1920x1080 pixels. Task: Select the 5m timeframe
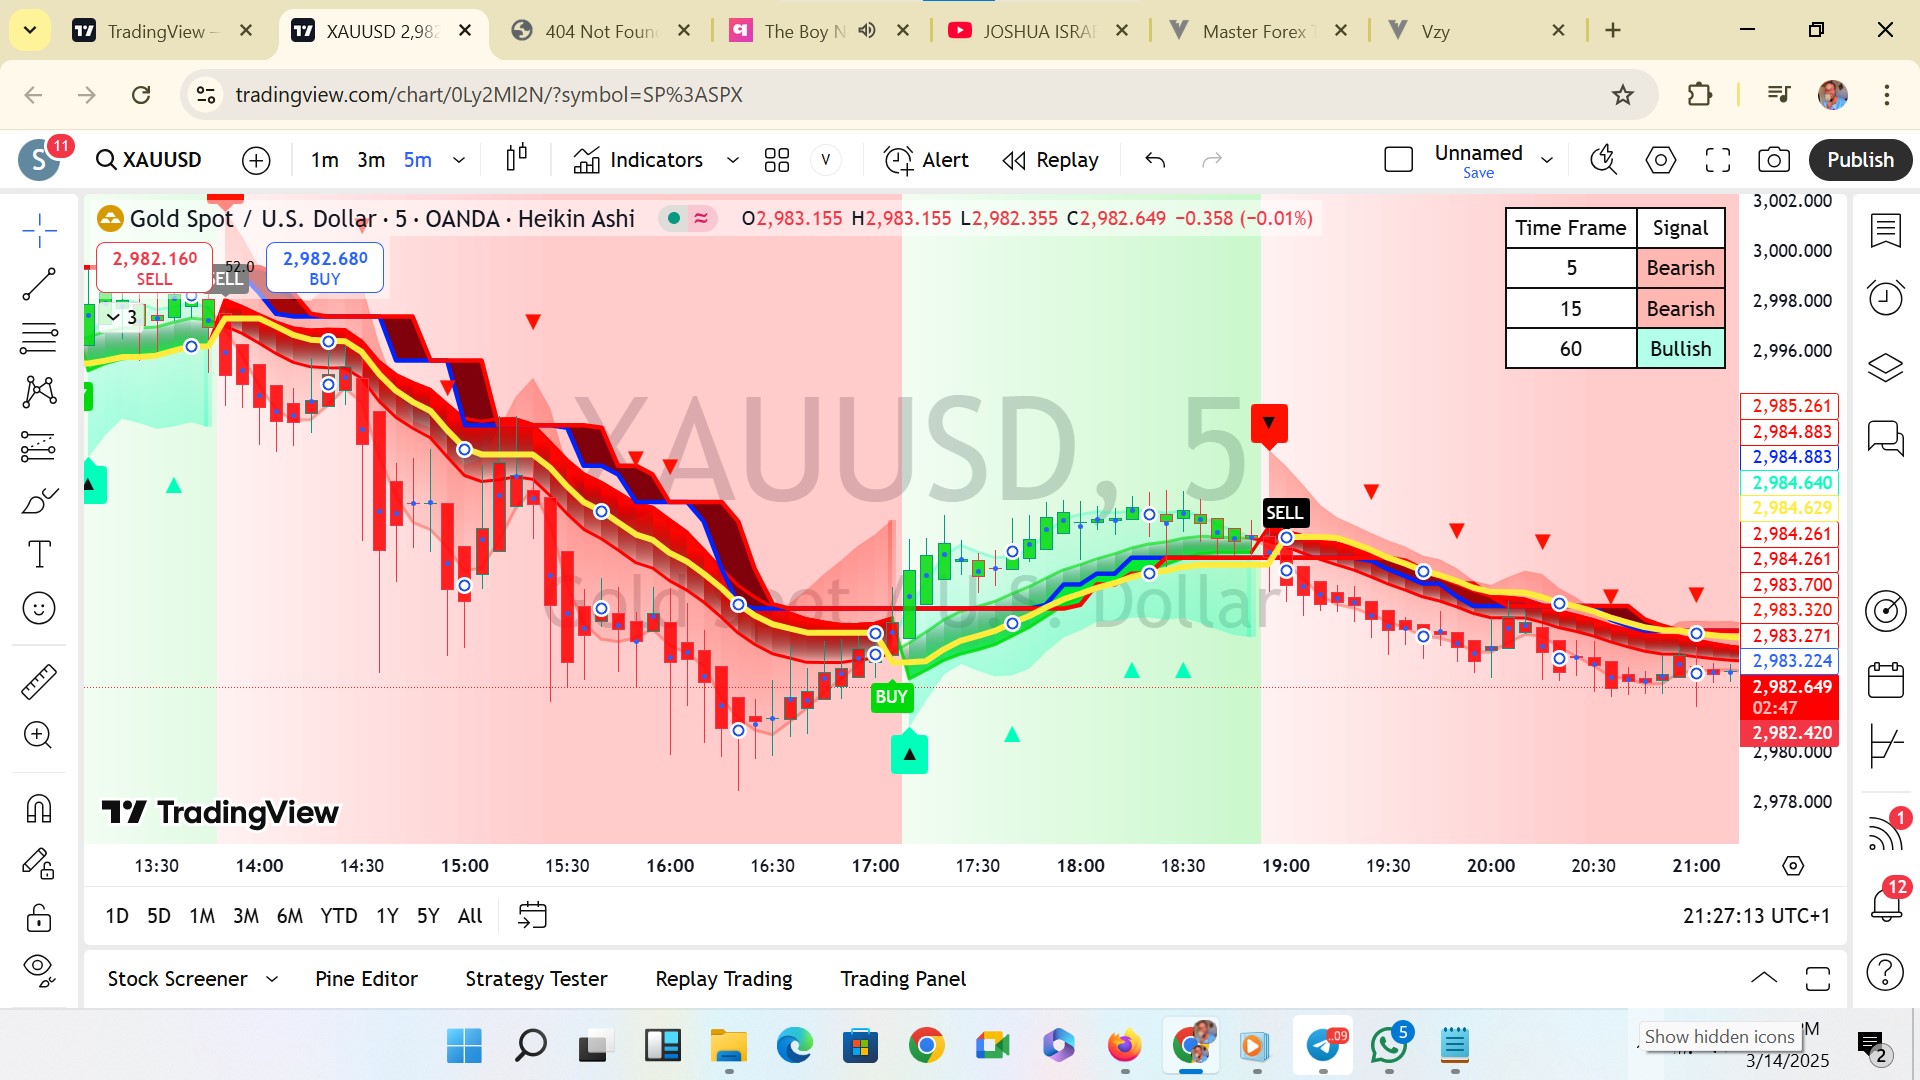click(417, 160)
